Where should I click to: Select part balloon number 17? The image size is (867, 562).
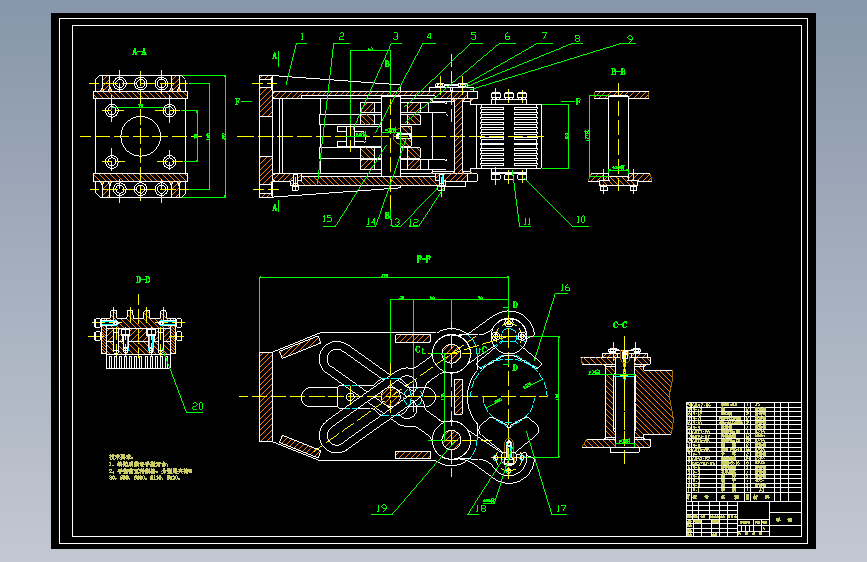[x=561, y=508]
